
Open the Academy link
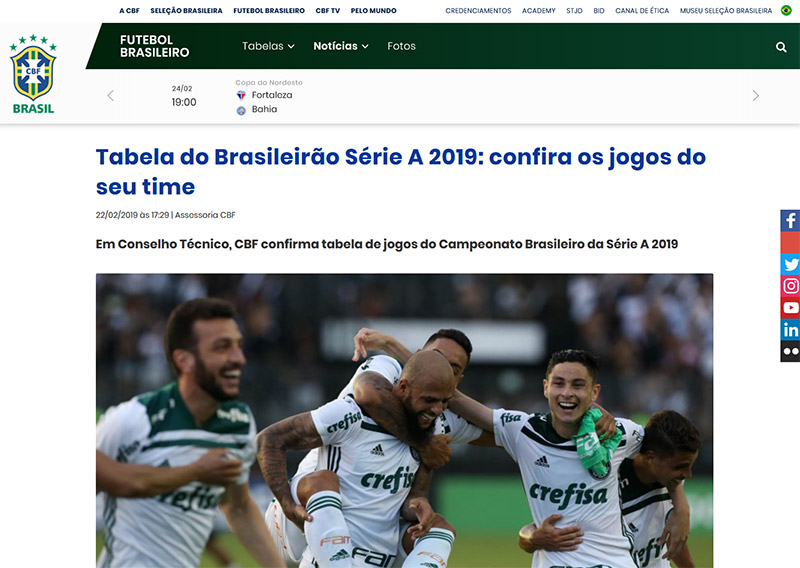click(538, 10)
